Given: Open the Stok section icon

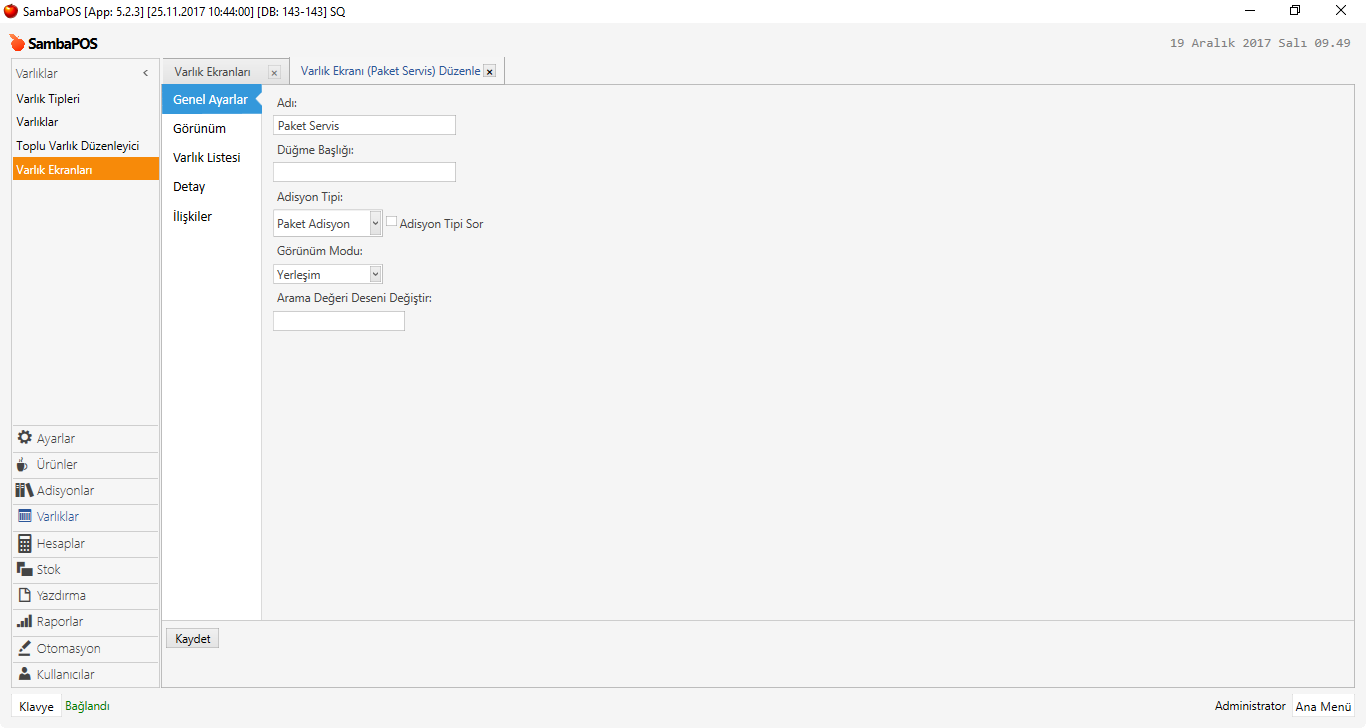Looking at the screenshot, I should point(25,569).
